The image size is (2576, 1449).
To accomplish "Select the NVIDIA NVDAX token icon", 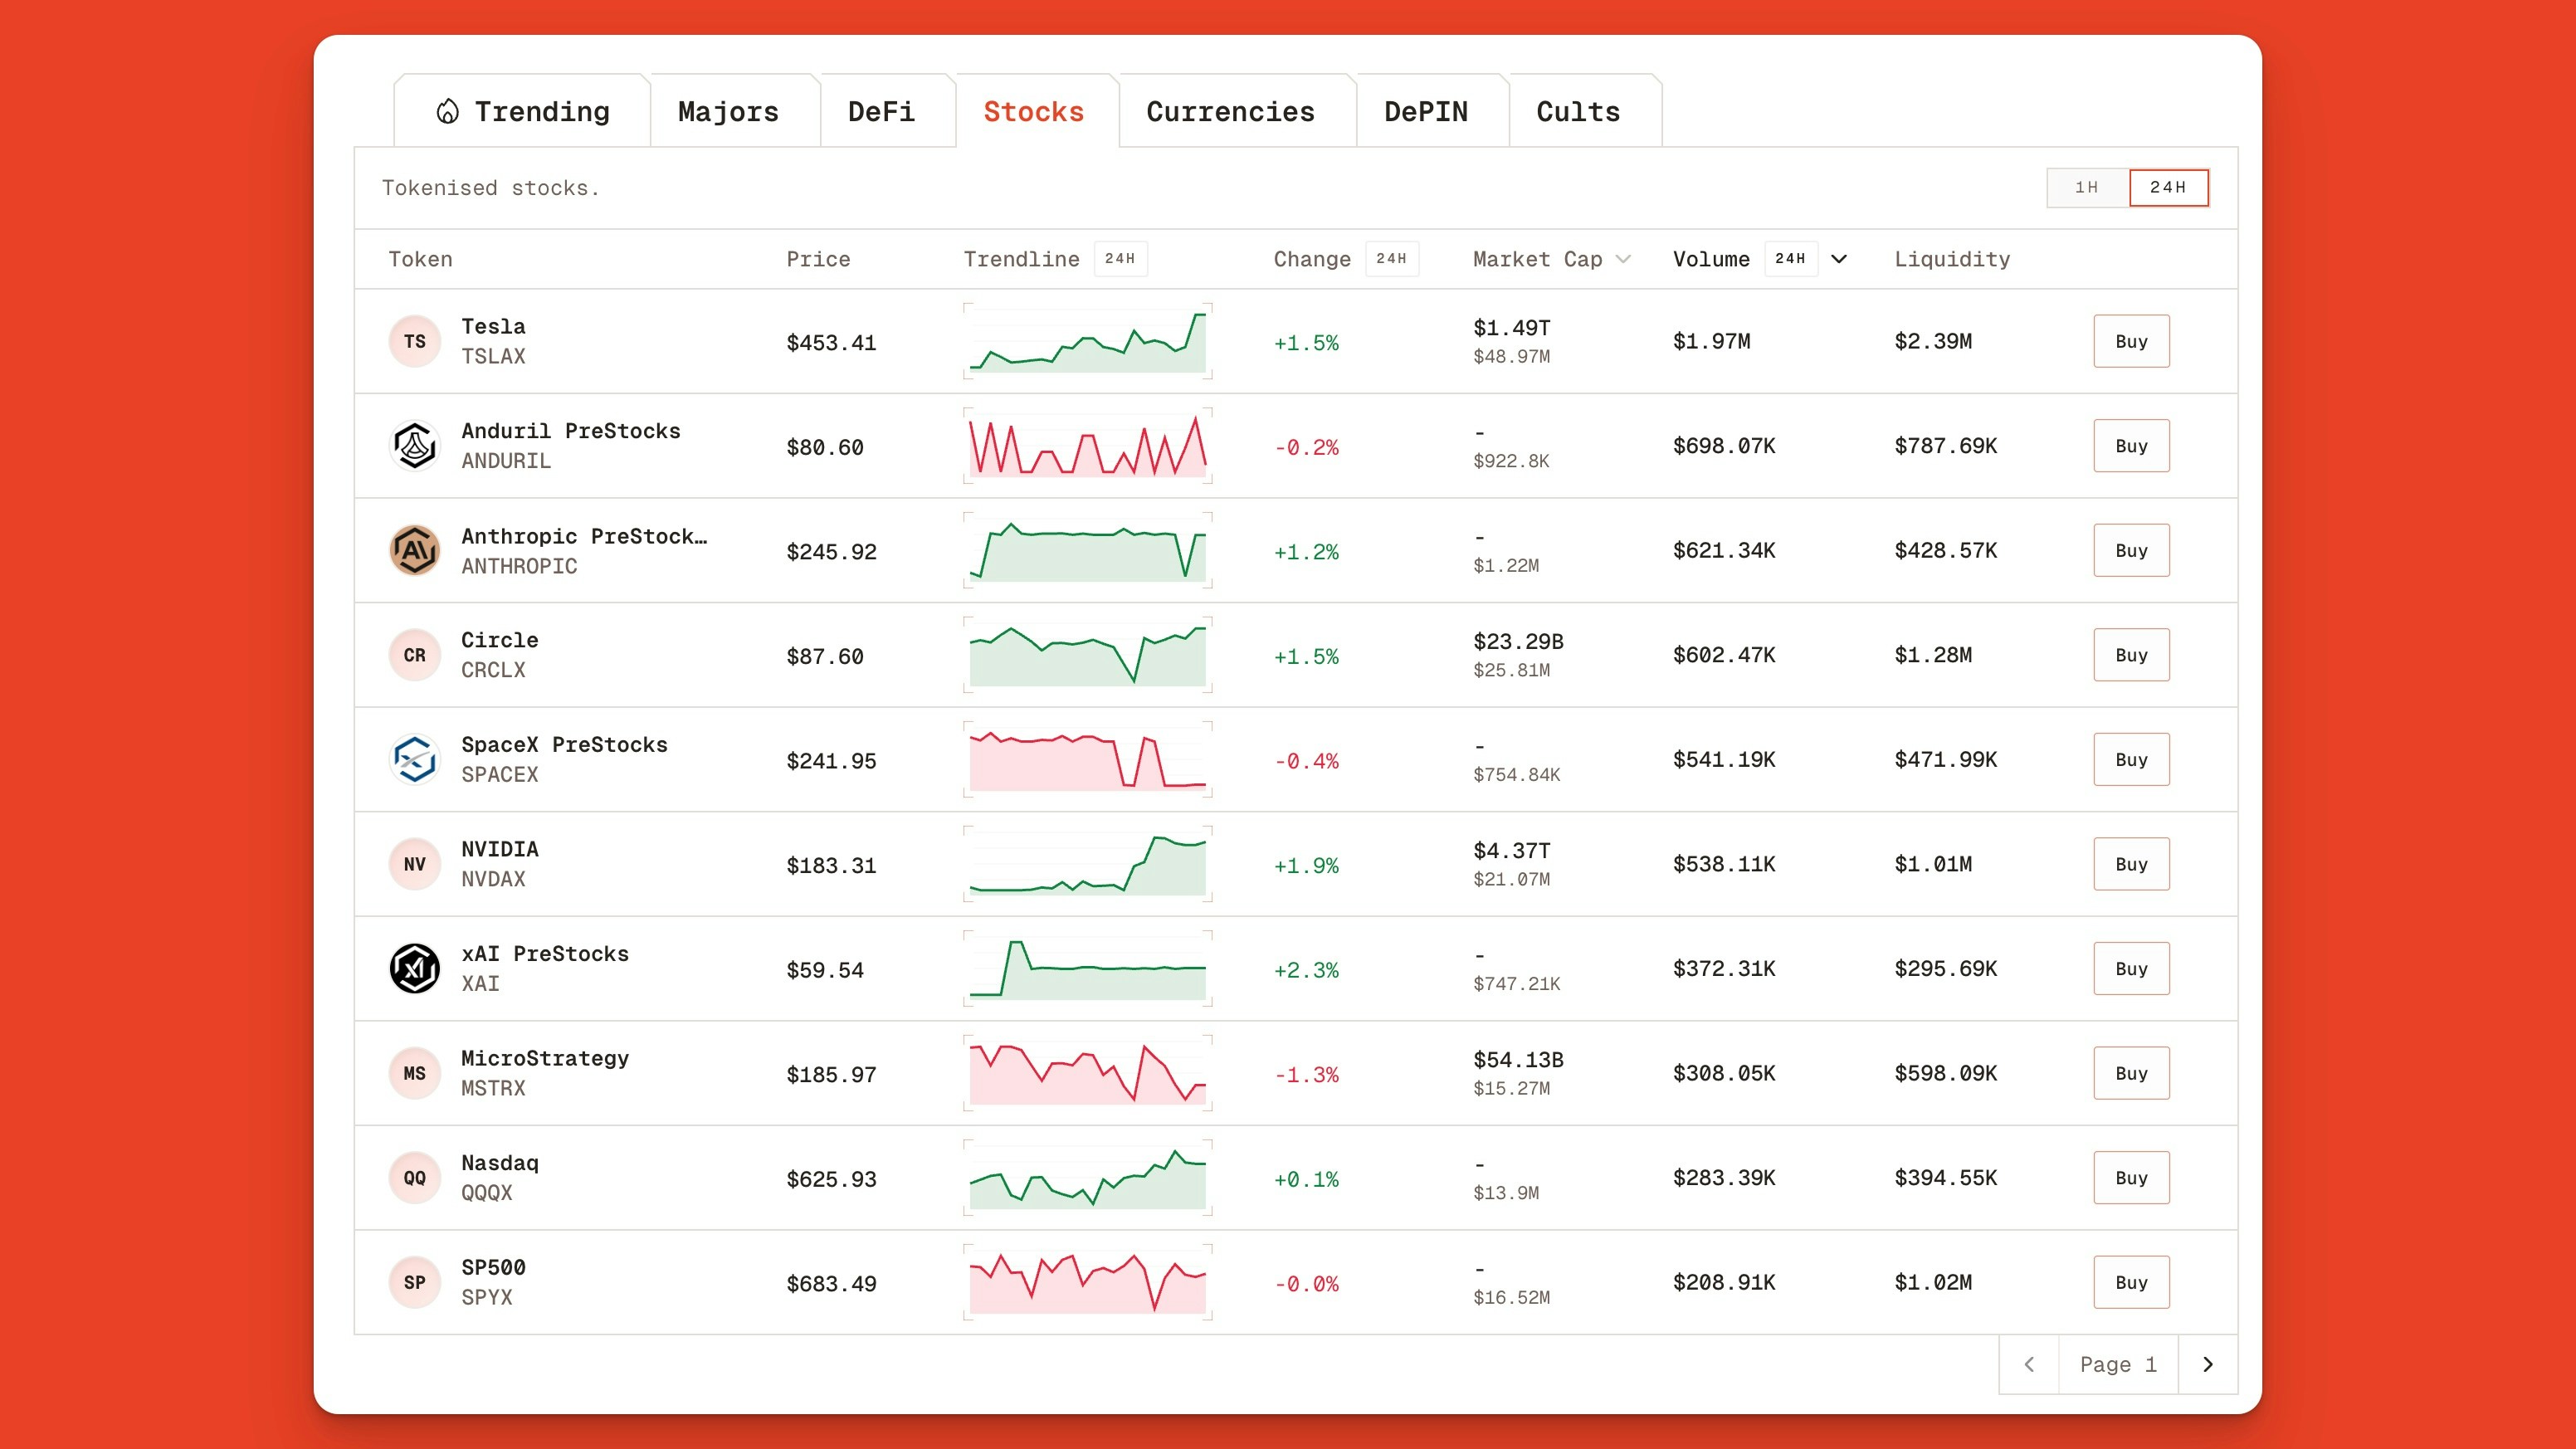I will point(414,863).
